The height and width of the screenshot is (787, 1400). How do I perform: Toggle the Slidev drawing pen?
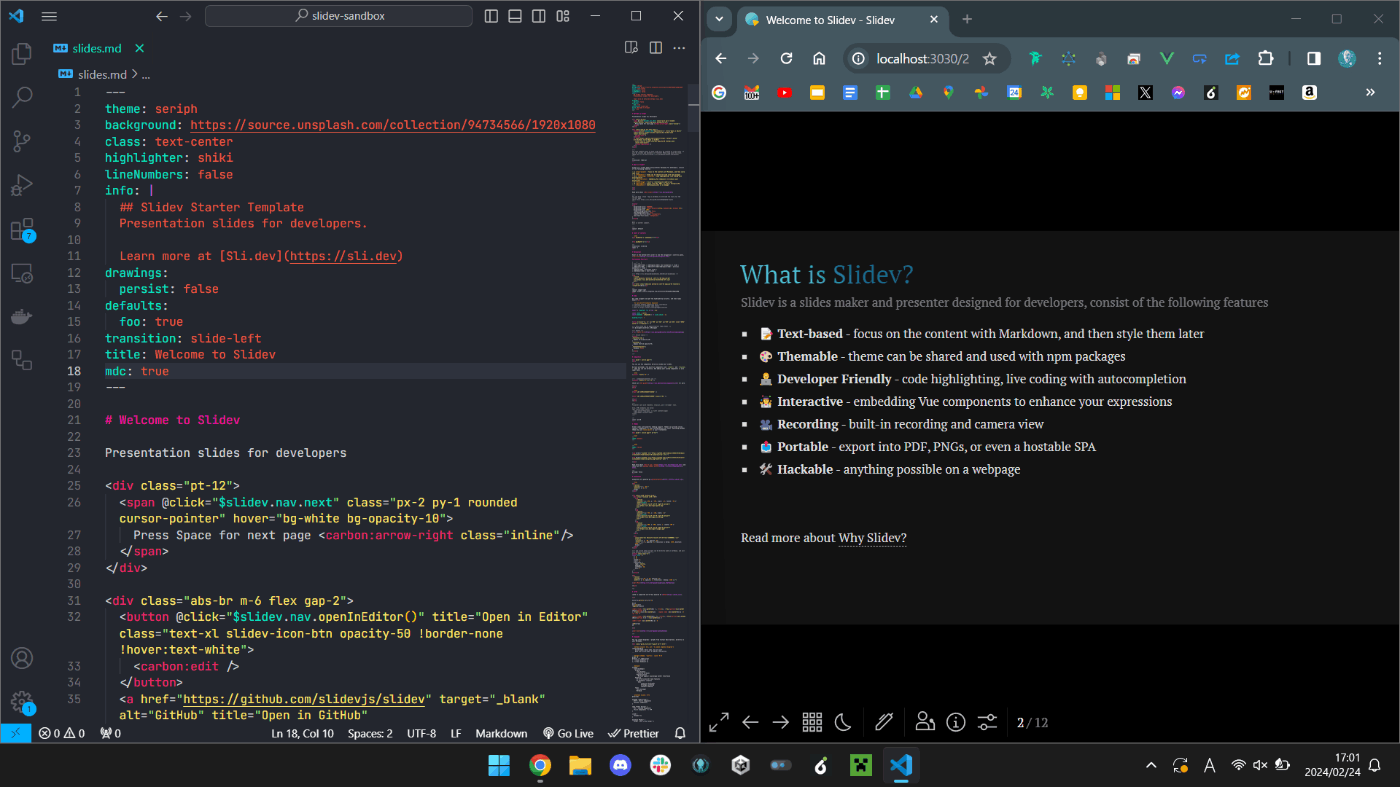[883, 722]
